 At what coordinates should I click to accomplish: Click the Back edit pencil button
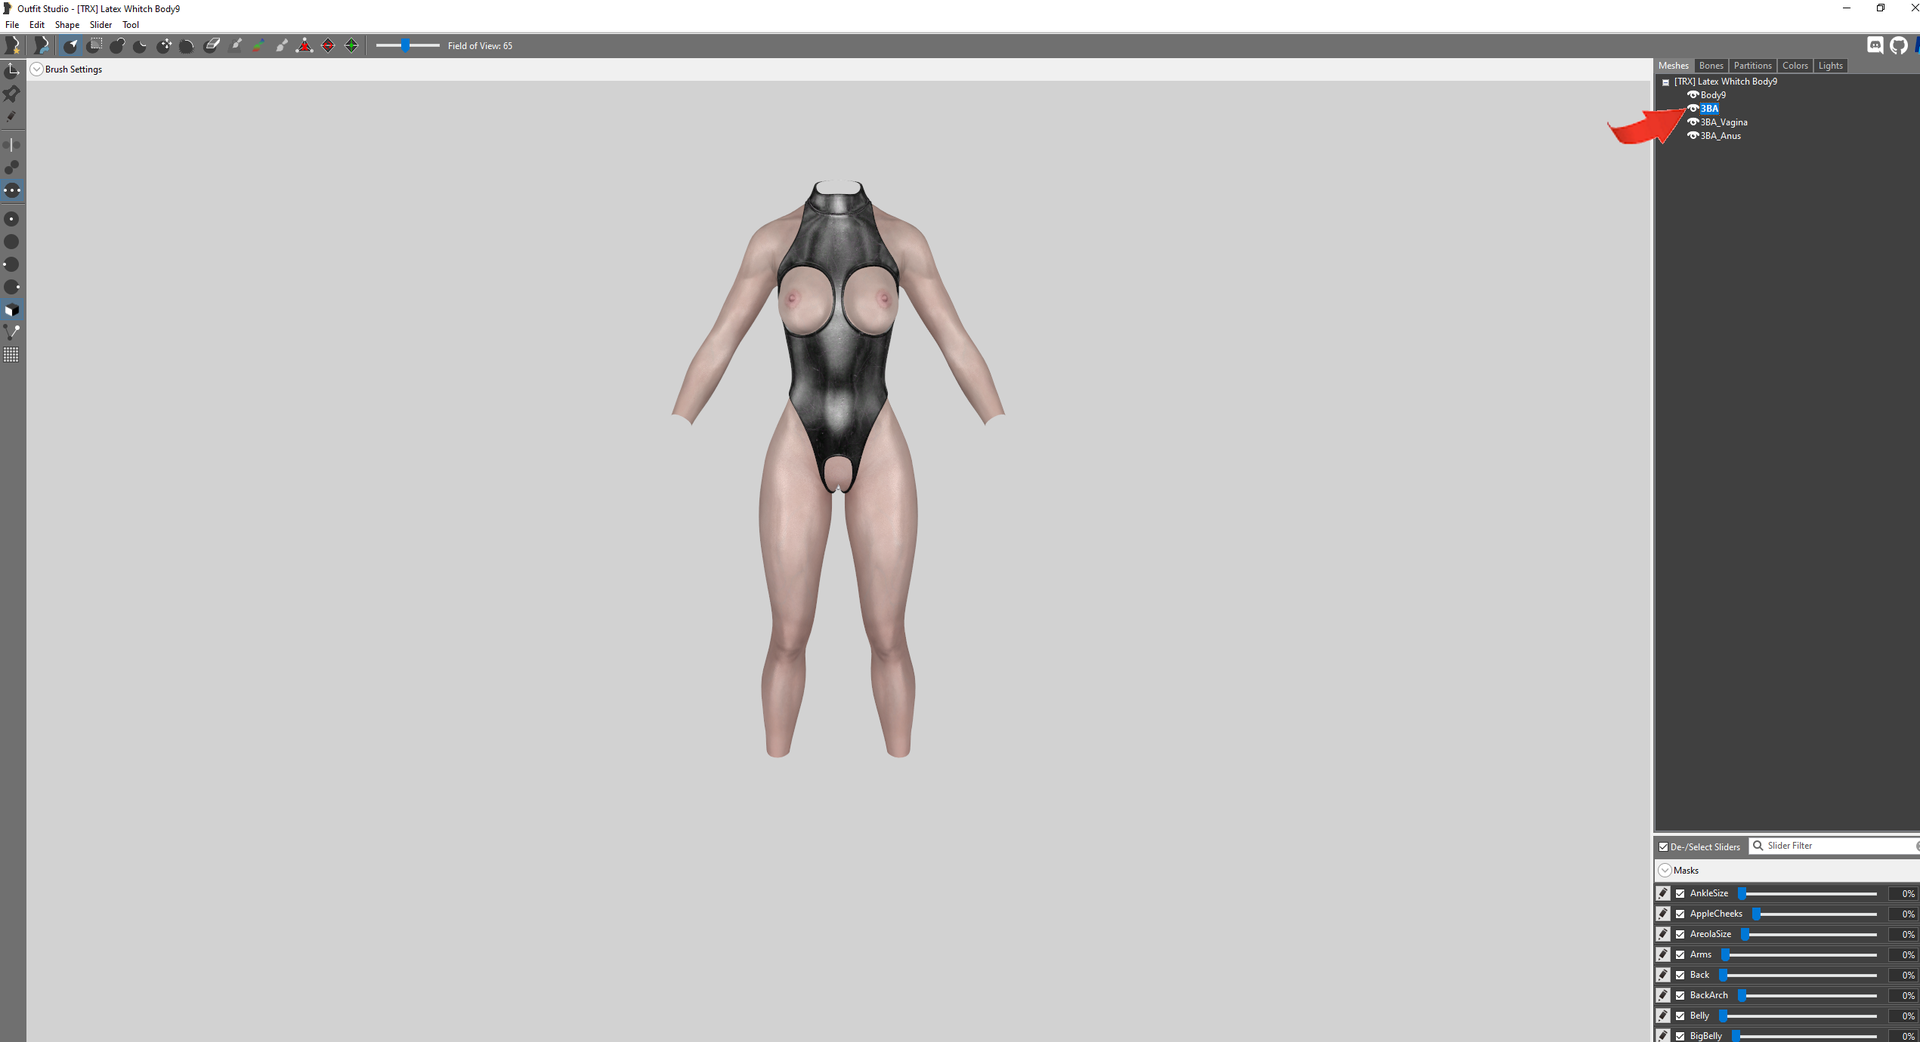1663,975
